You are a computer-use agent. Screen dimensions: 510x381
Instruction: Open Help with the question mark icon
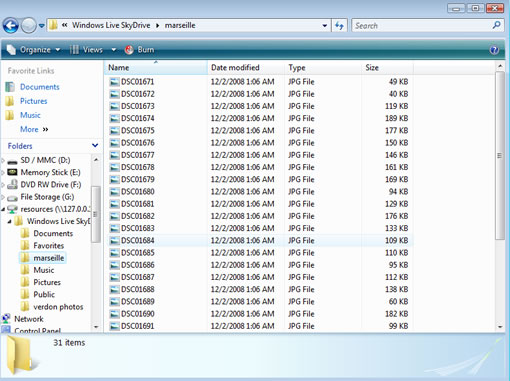[494, 50]
